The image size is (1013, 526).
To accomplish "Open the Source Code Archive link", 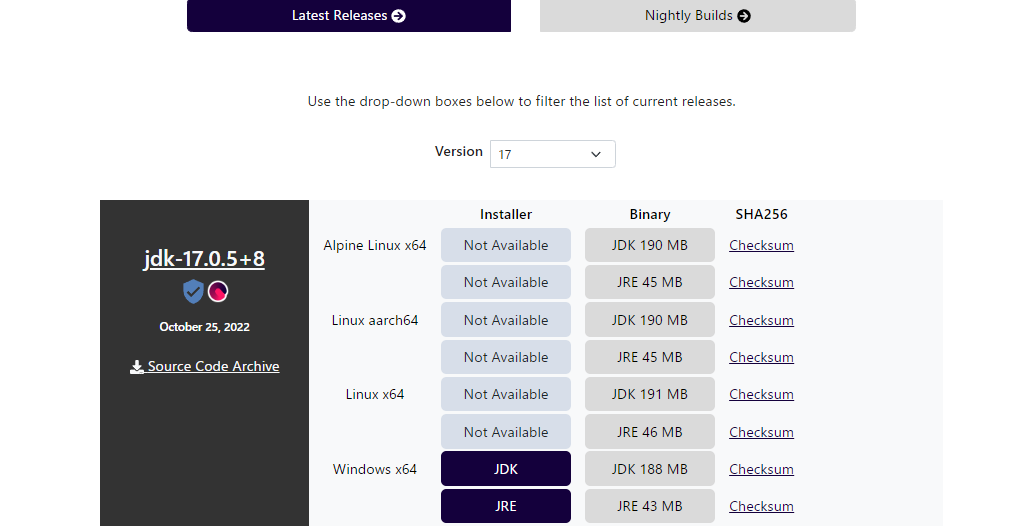I will [x=213, y=367].
